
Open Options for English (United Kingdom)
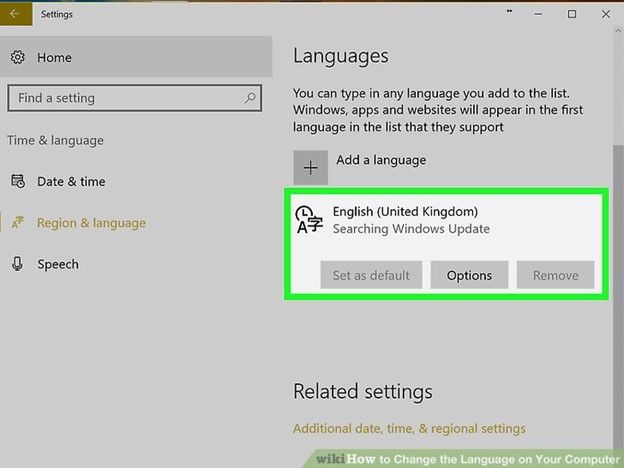(x=469, y=275)
